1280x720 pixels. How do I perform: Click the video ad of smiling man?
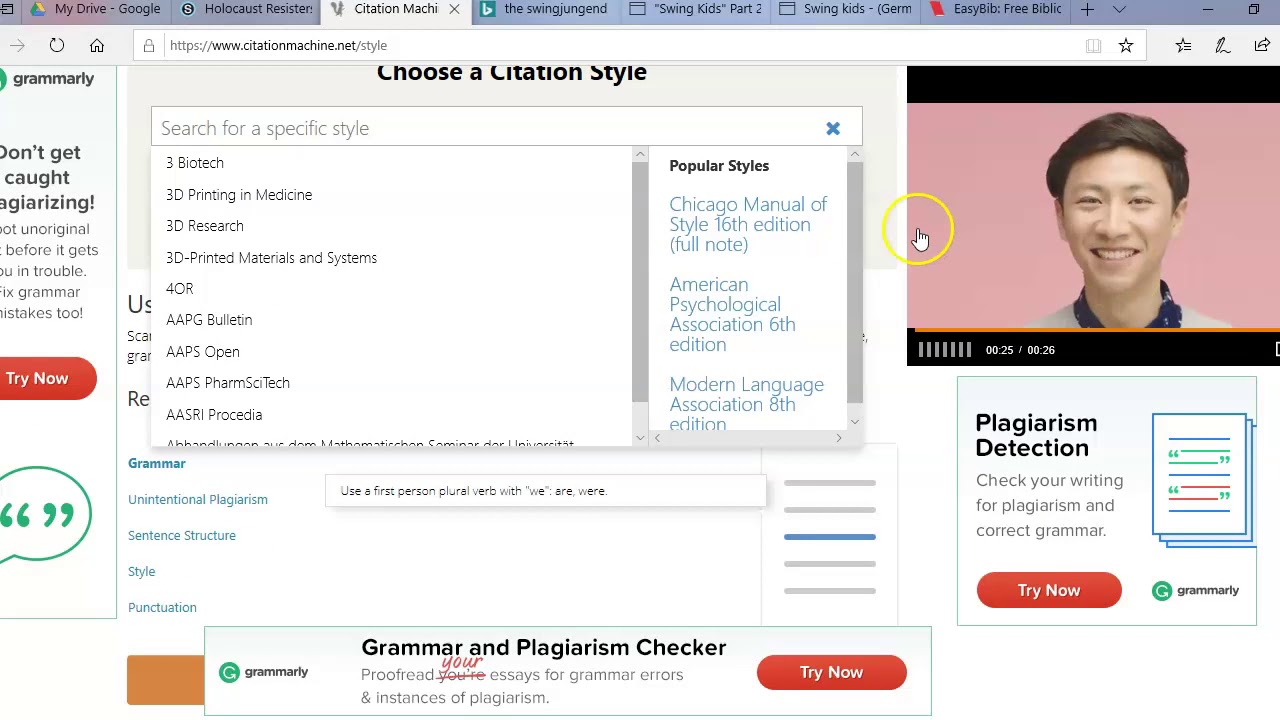point(1093,215)
